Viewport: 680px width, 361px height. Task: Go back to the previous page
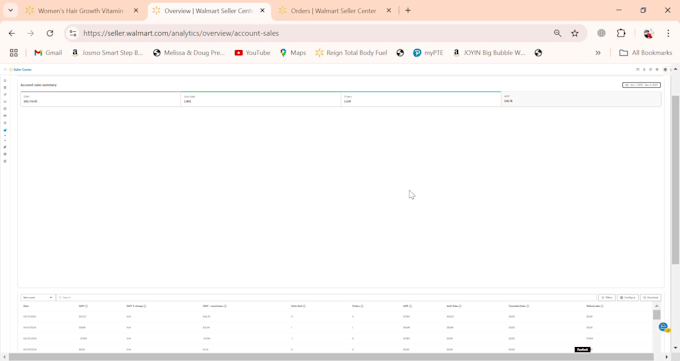click(x=12, y=33)
